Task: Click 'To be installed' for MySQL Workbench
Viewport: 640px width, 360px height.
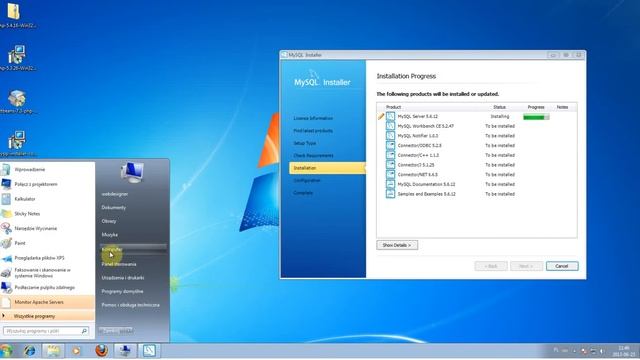Action: [500, 126]
